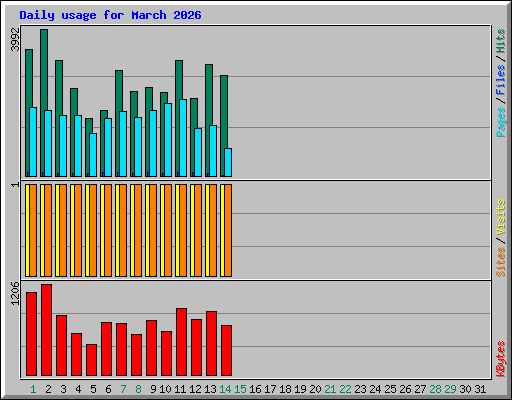Click day 12 on the date axis
The image size is (512, 400).
click(195, 389)
